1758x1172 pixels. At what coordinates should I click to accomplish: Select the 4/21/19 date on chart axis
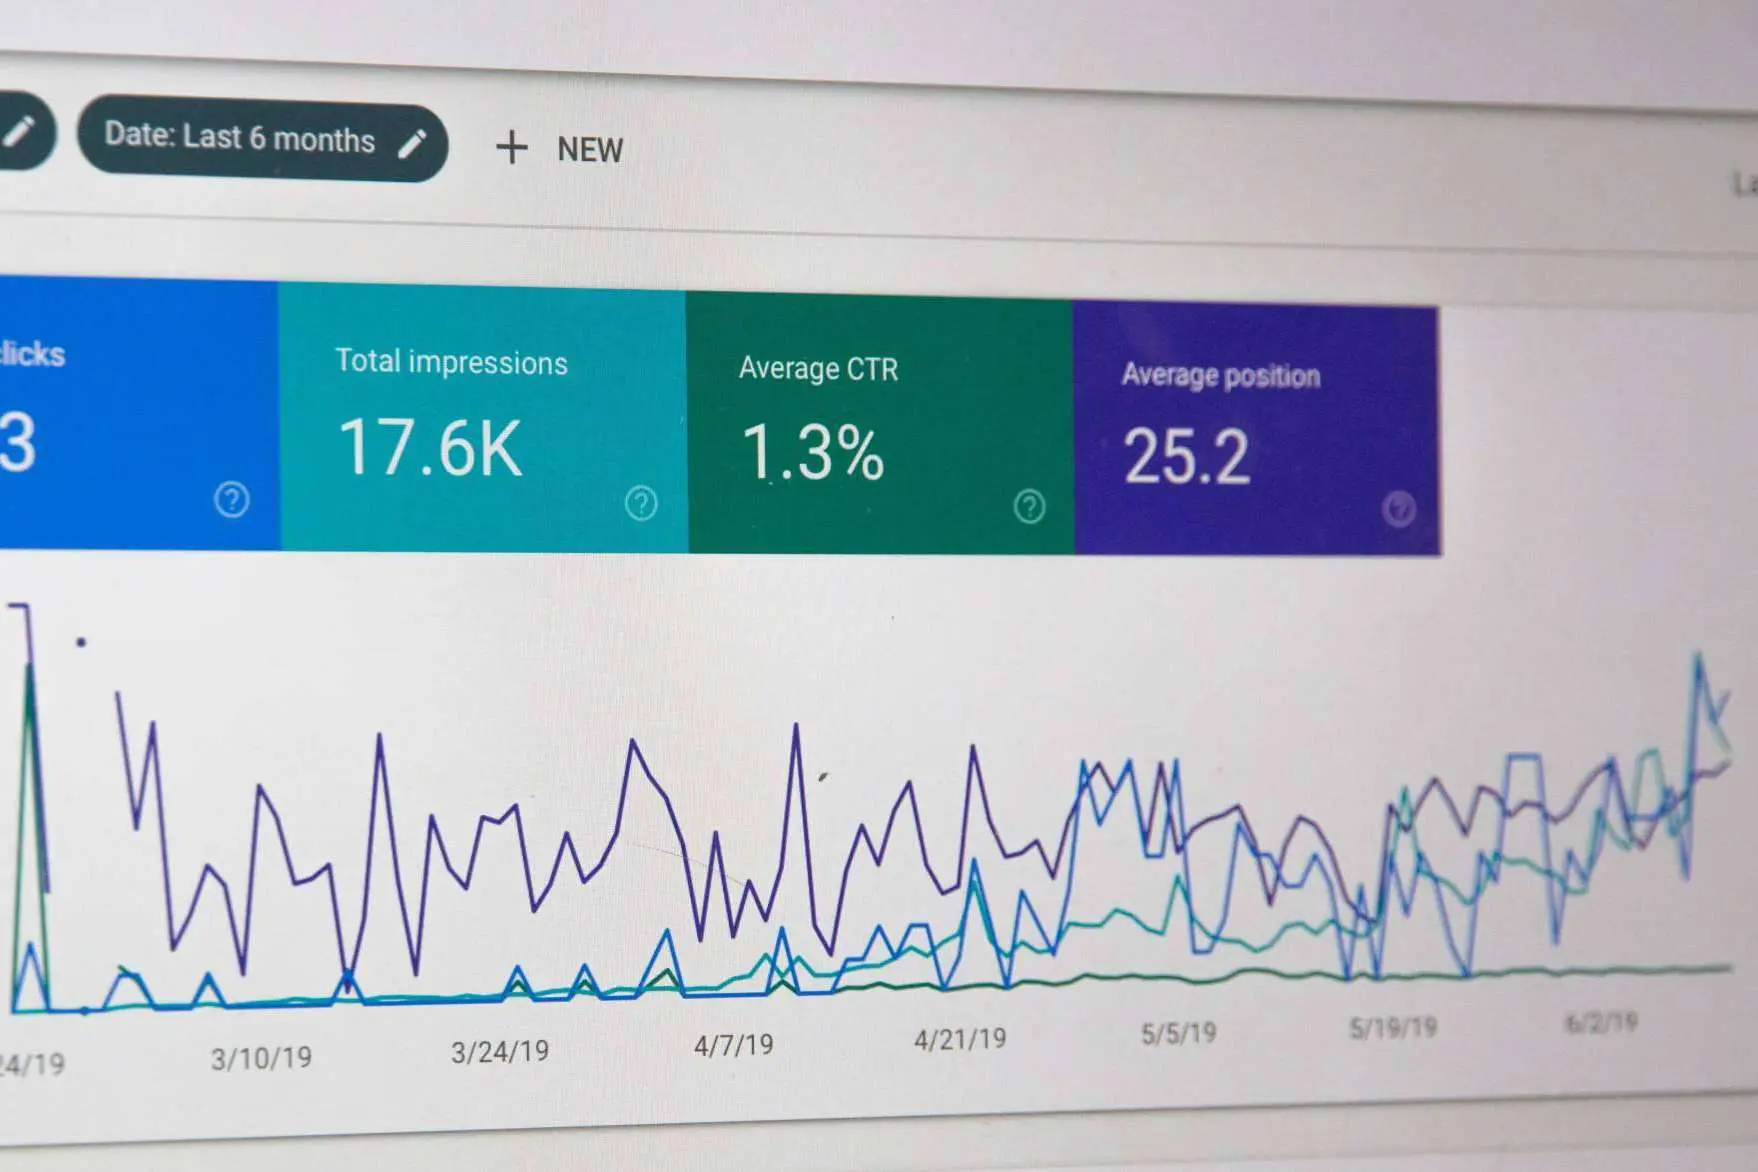[x=960, y=1040]
